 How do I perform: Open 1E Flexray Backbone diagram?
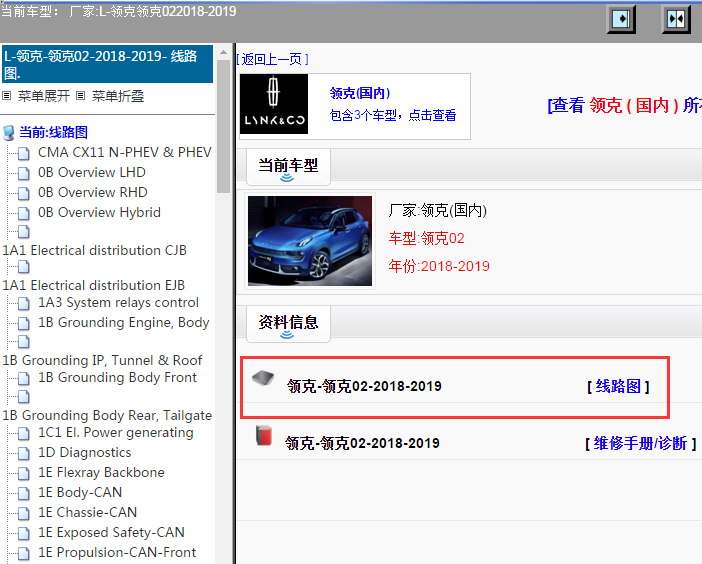tap(101, 472)
